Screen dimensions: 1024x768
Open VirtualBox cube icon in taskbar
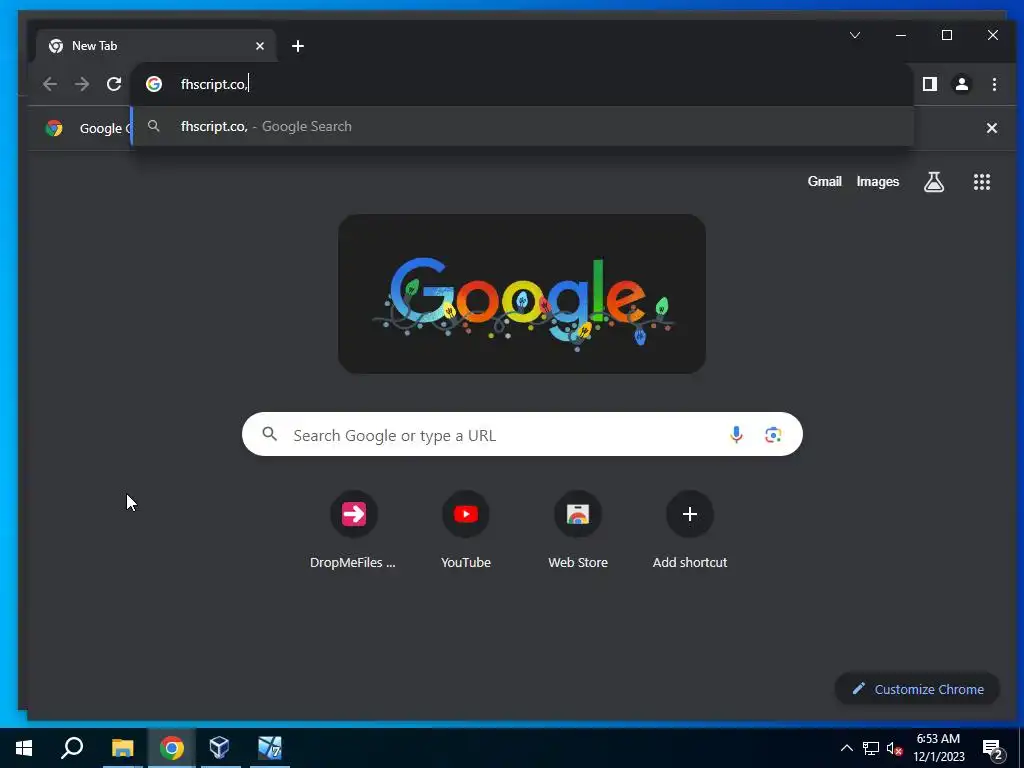point(220,748)
